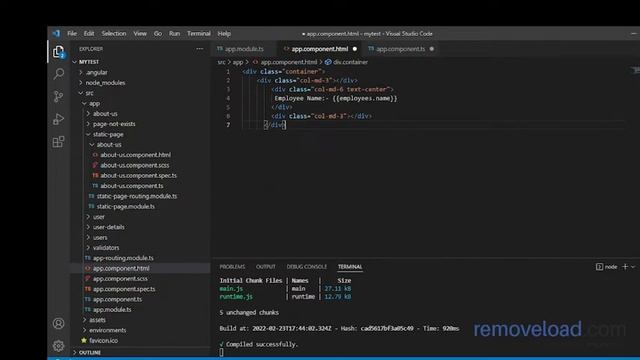Show the Output panel tab
Viewport: 640px width, 360px height.
click(x=266, y=267)
